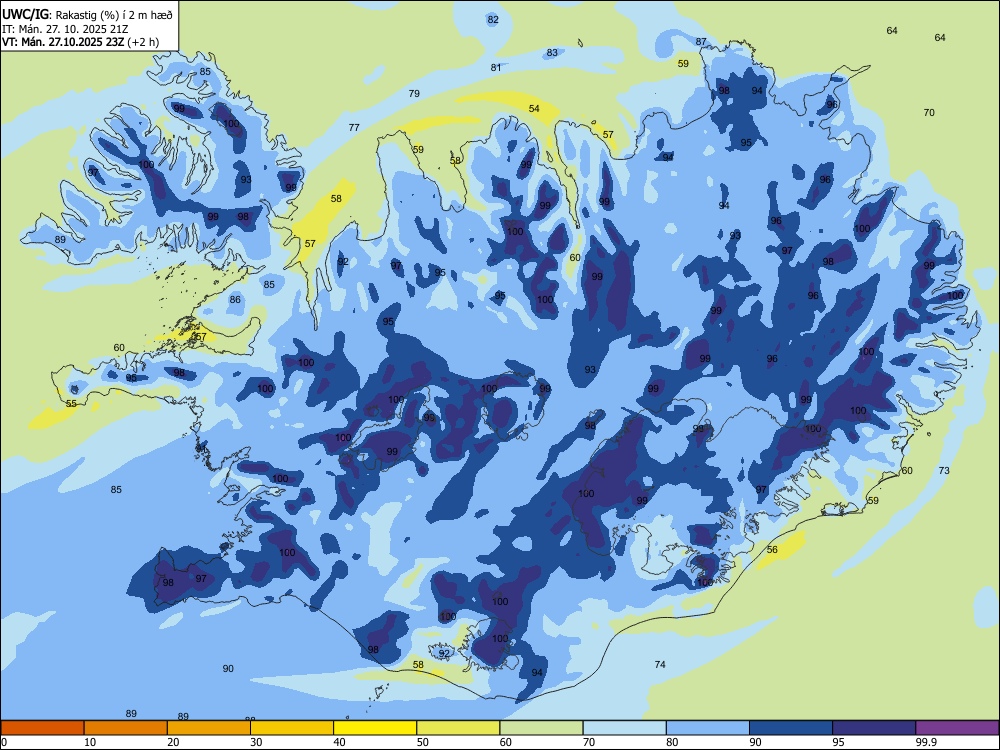This screenshot has height=750, width=1000.
Task: Click the '30' legend tick label
Action: coord(256,742)
